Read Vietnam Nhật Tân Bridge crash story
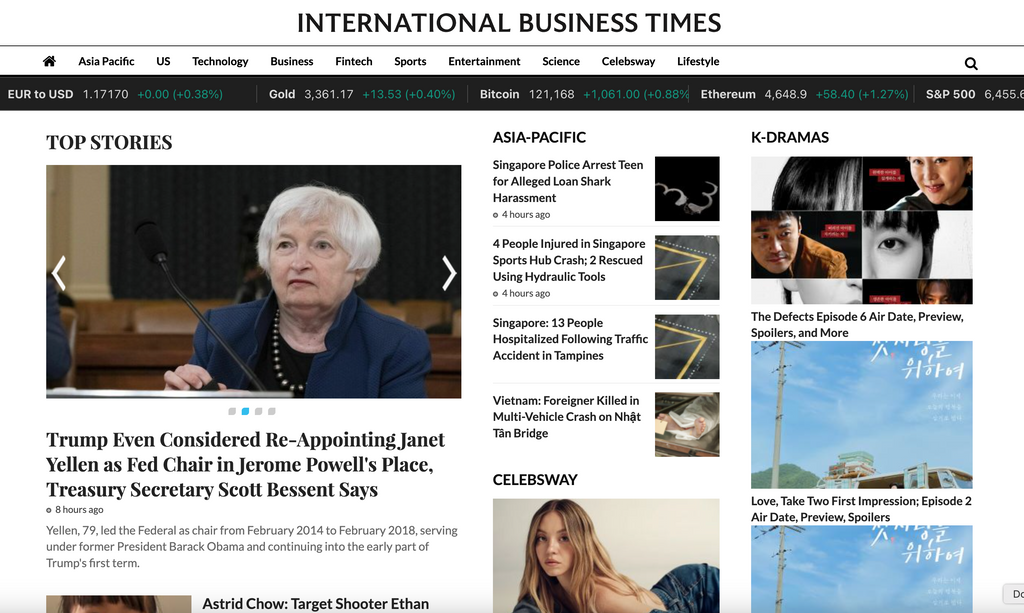This screenshot has height=613, width=1024. click(567, 417)
